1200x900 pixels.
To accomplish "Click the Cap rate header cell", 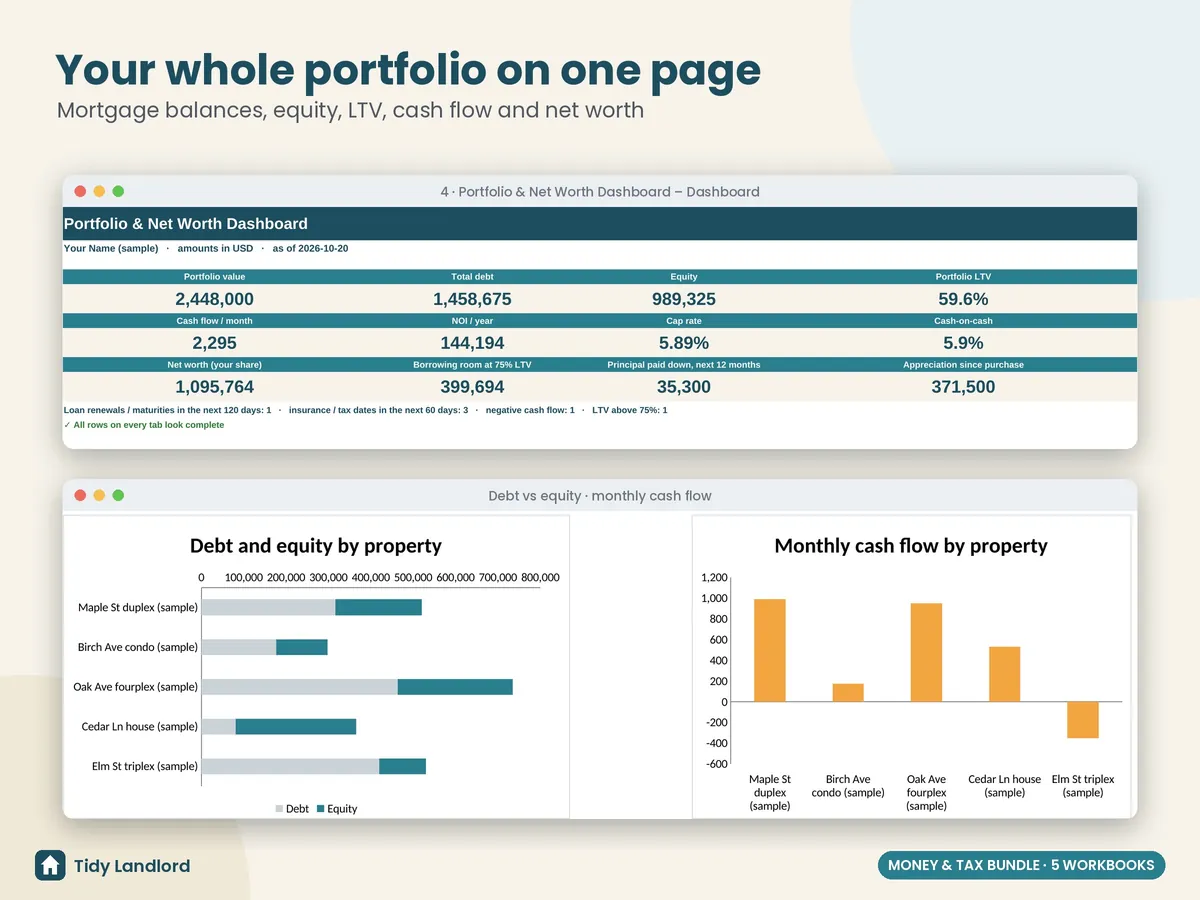I will pyautogui.click(x=684, y=321).
